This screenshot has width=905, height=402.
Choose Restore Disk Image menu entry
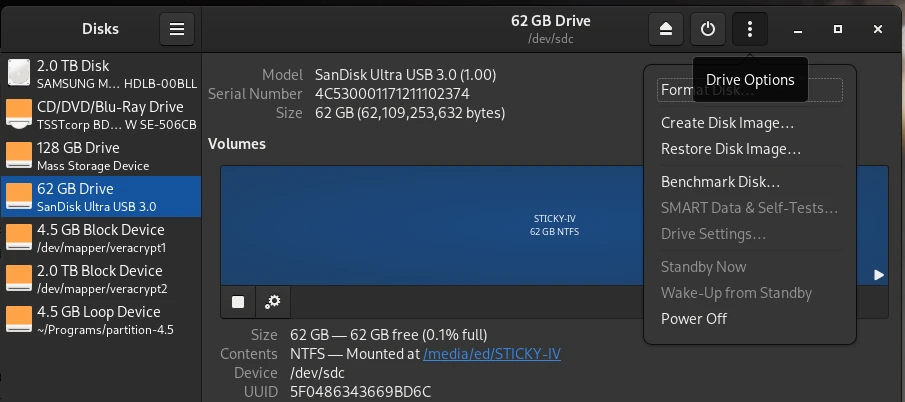click(x=731, y=149)
